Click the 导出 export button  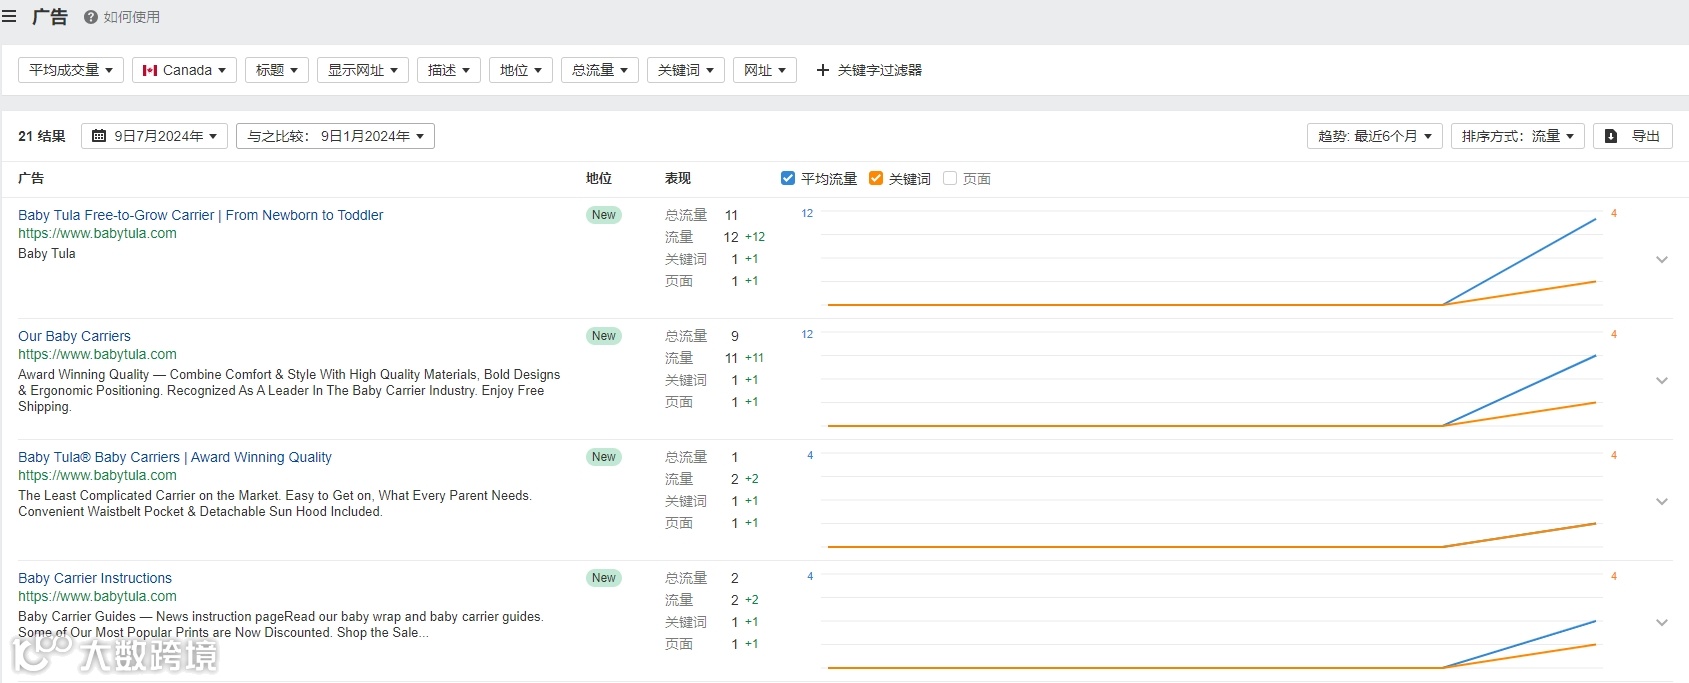(1633, 136)
